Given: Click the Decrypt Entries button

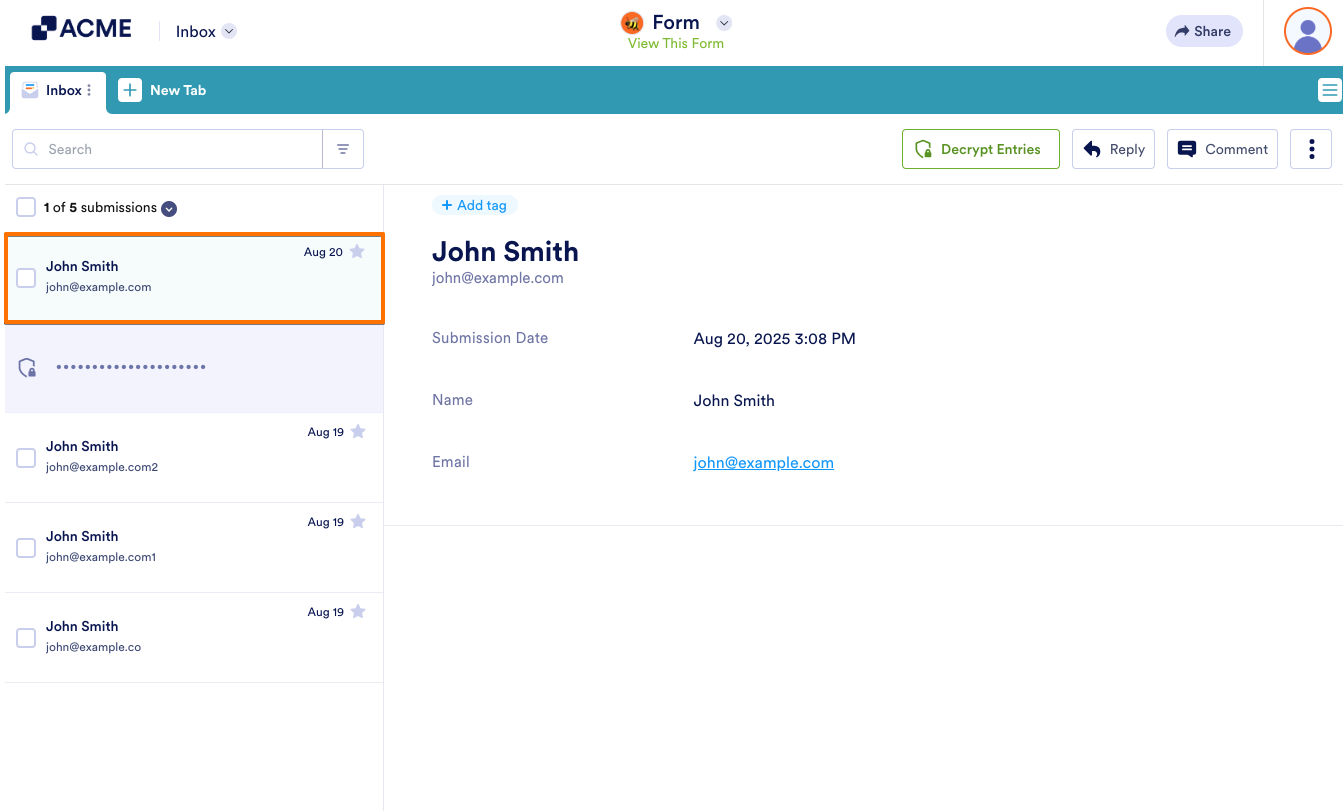Looking at the screenshot, I should coord(980,149).
